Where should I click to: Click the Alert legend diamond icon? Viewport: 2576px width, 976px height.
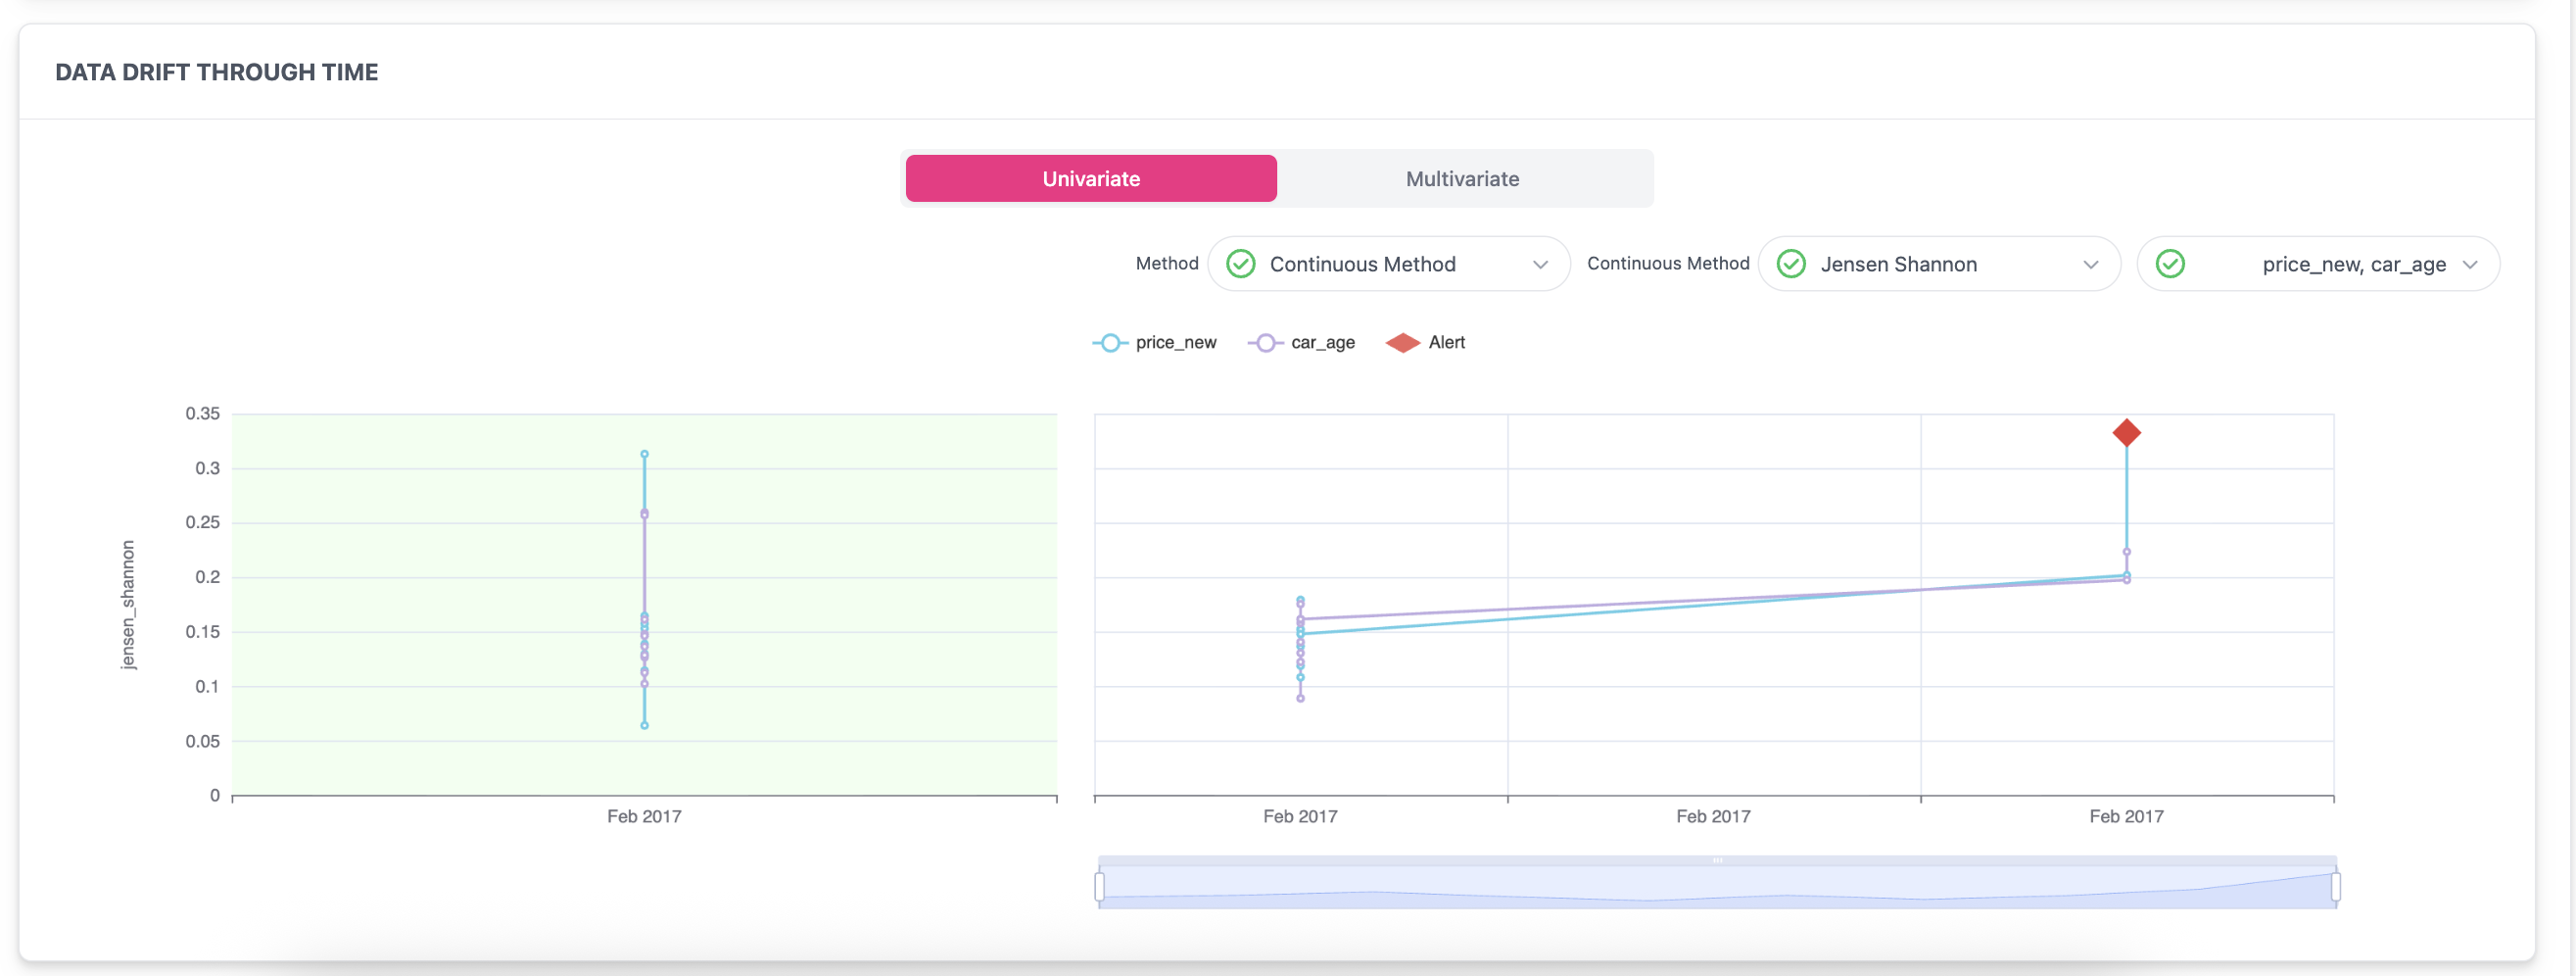[1402, 343]
